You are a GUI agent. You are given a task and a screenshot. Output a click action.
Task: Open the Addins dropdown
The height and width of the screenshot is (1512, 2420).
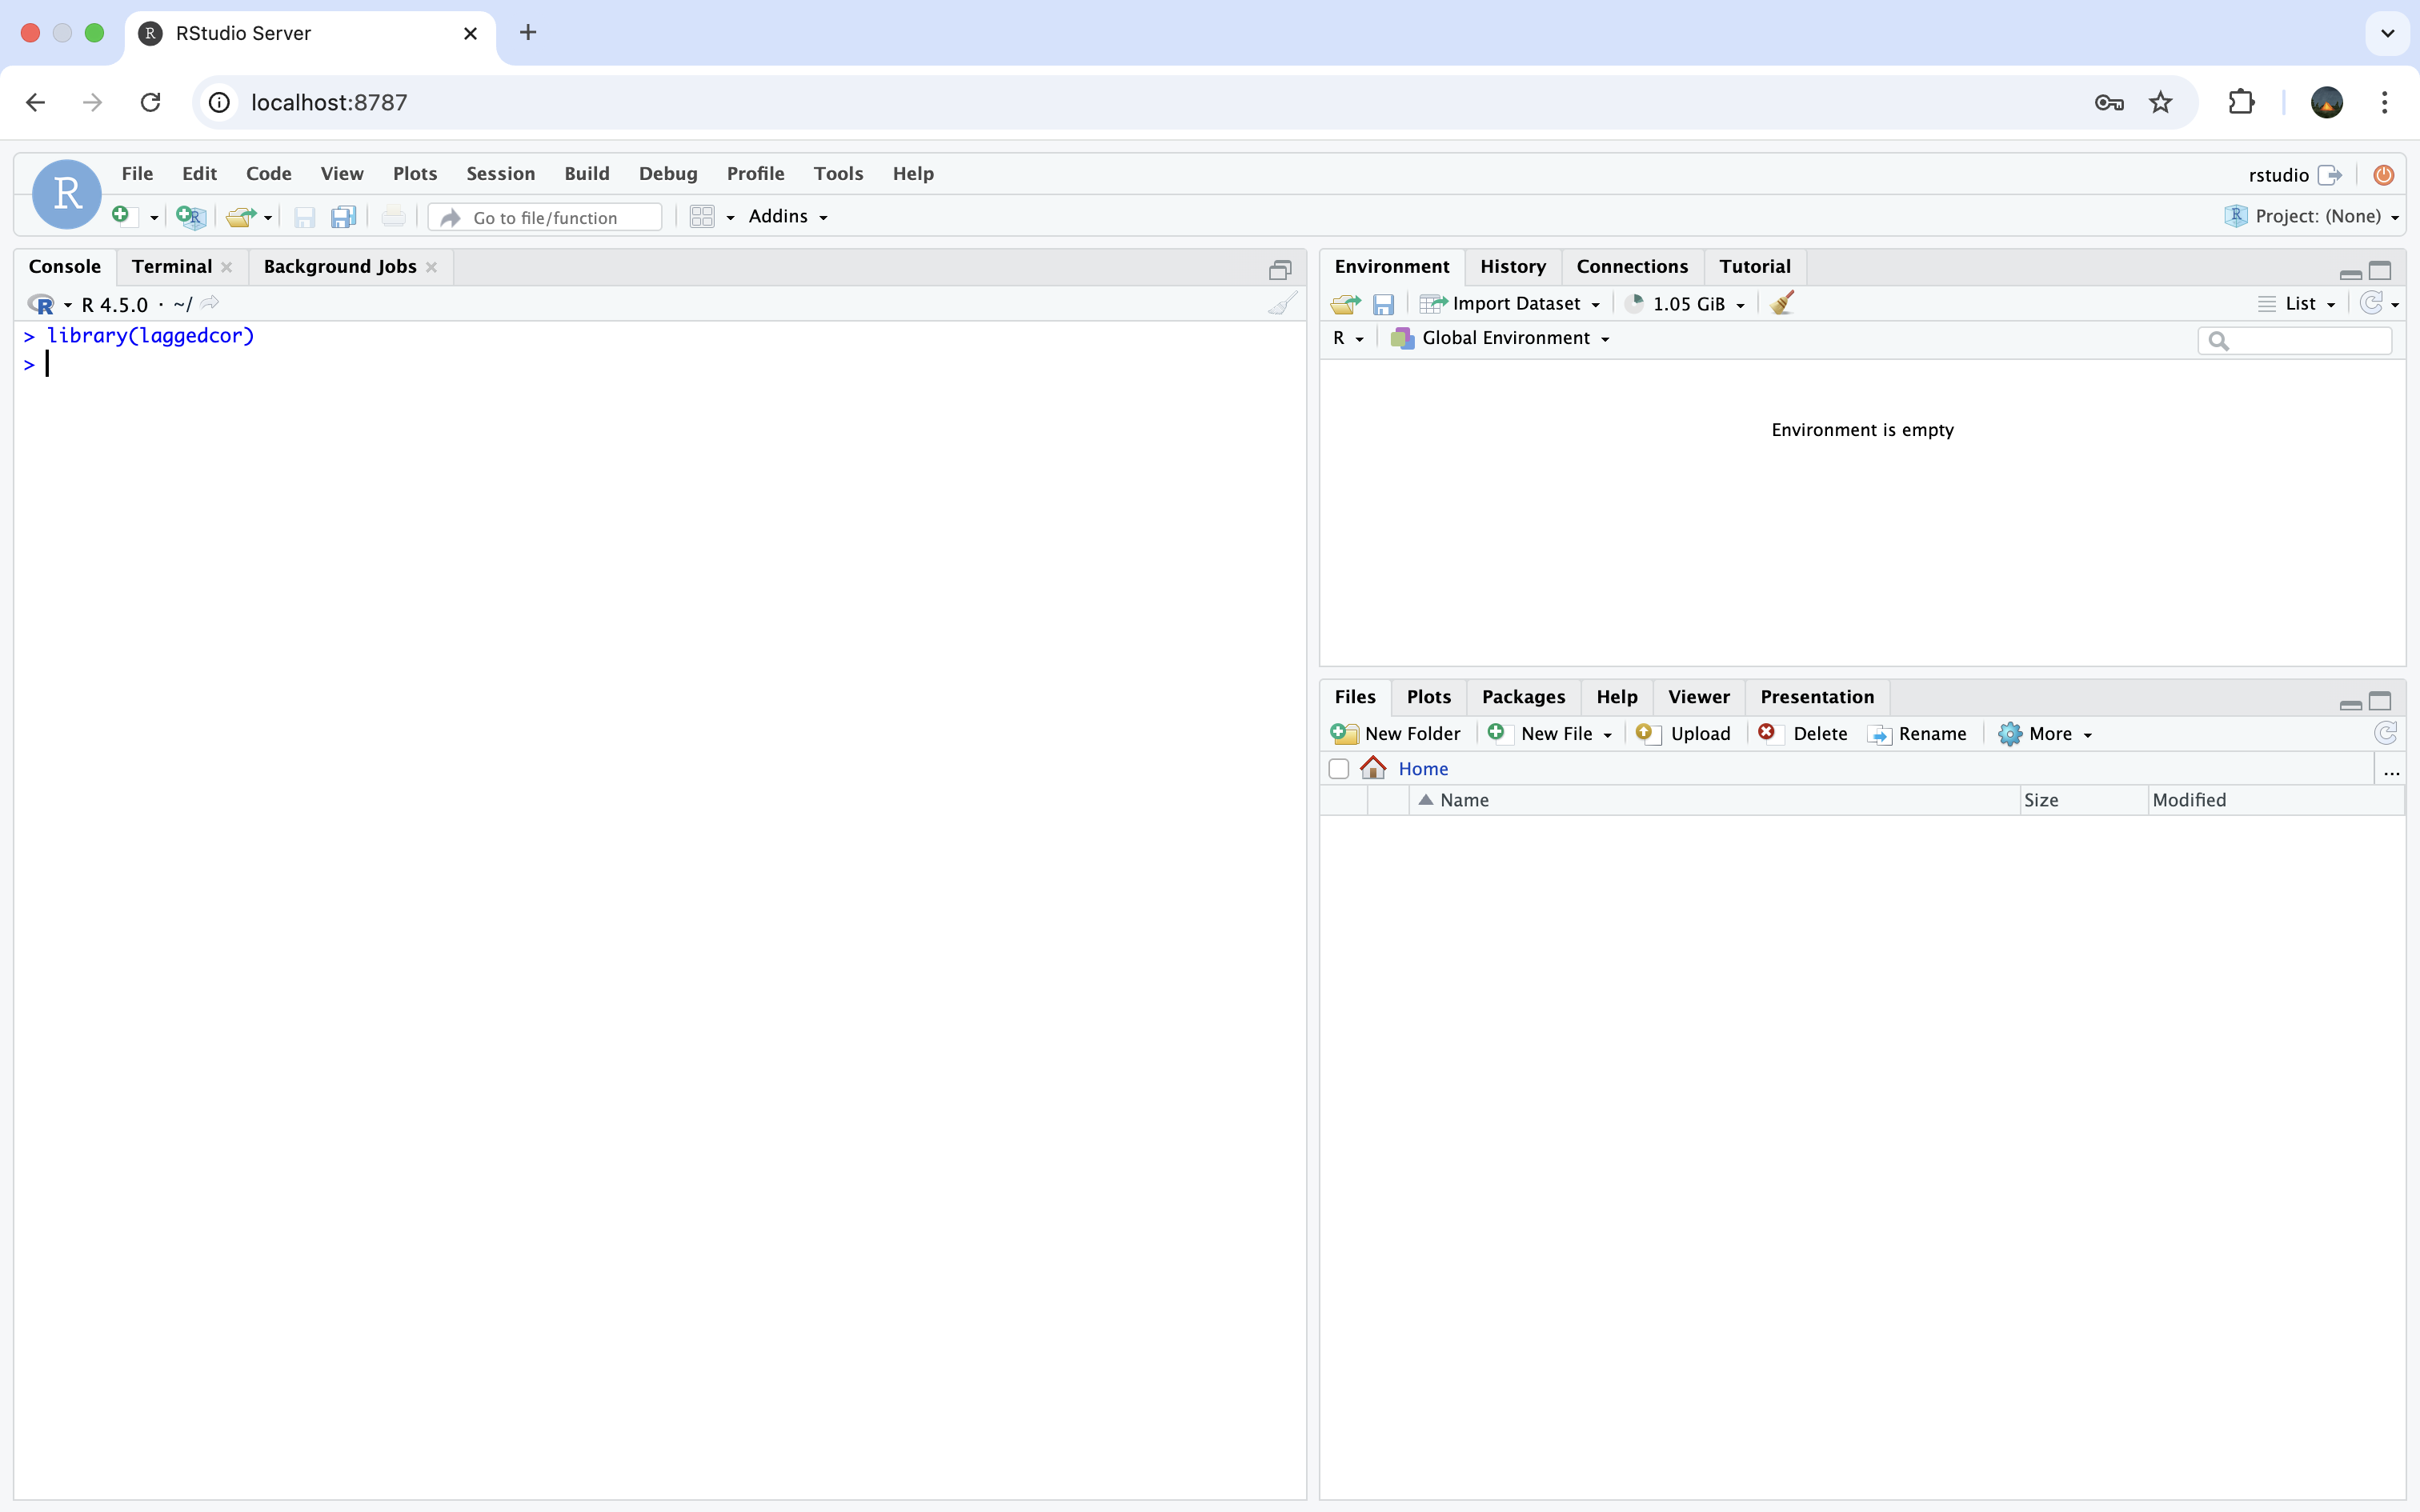(x=788, y=216)
